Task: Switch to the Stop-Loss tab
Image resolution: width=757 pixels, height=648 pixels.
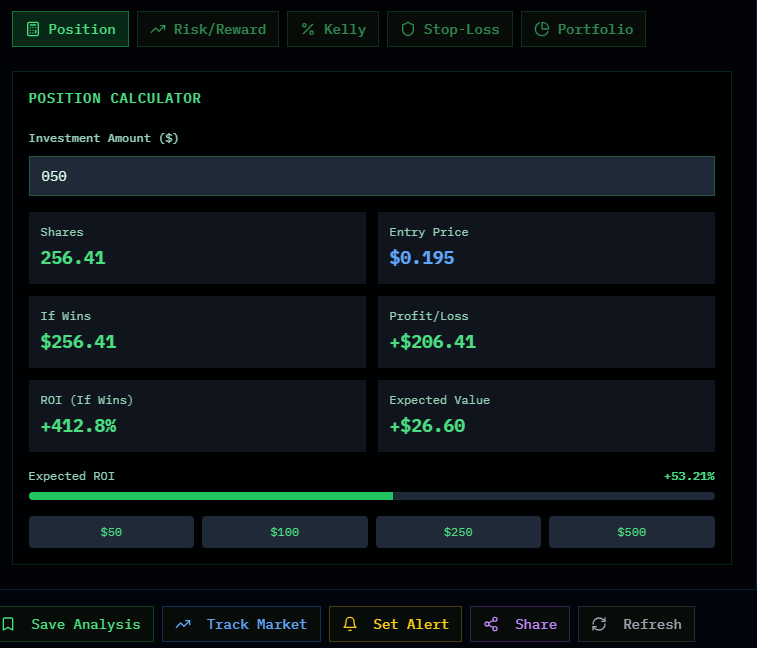Action: (450, 29)
